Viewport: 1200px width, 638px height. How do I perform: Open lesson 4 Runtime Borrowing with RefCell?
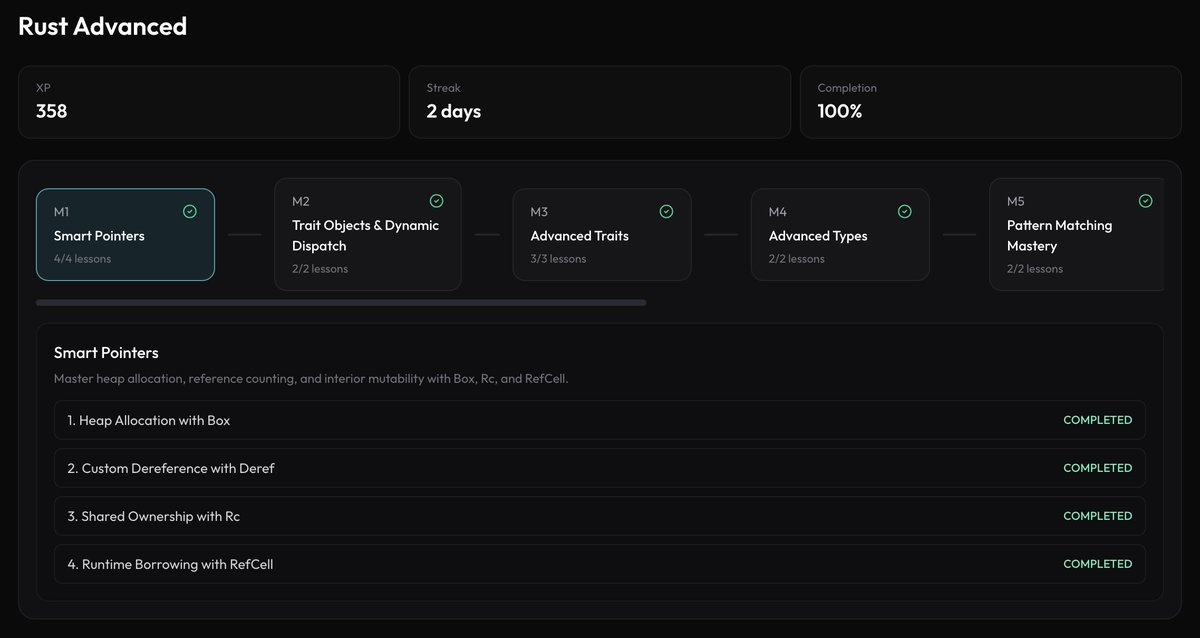tap(600, 564)
